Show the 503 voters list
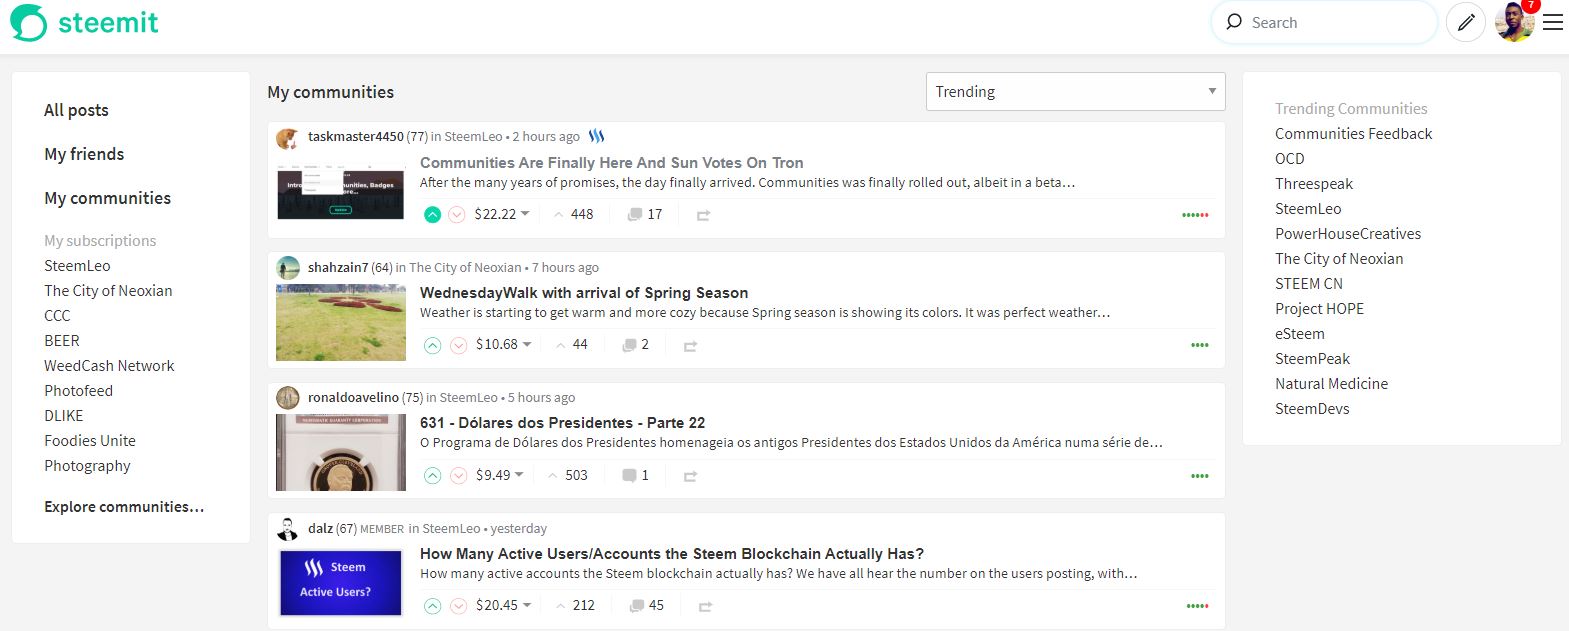This screenshot has height=631, width=1569. click(568, 475)
